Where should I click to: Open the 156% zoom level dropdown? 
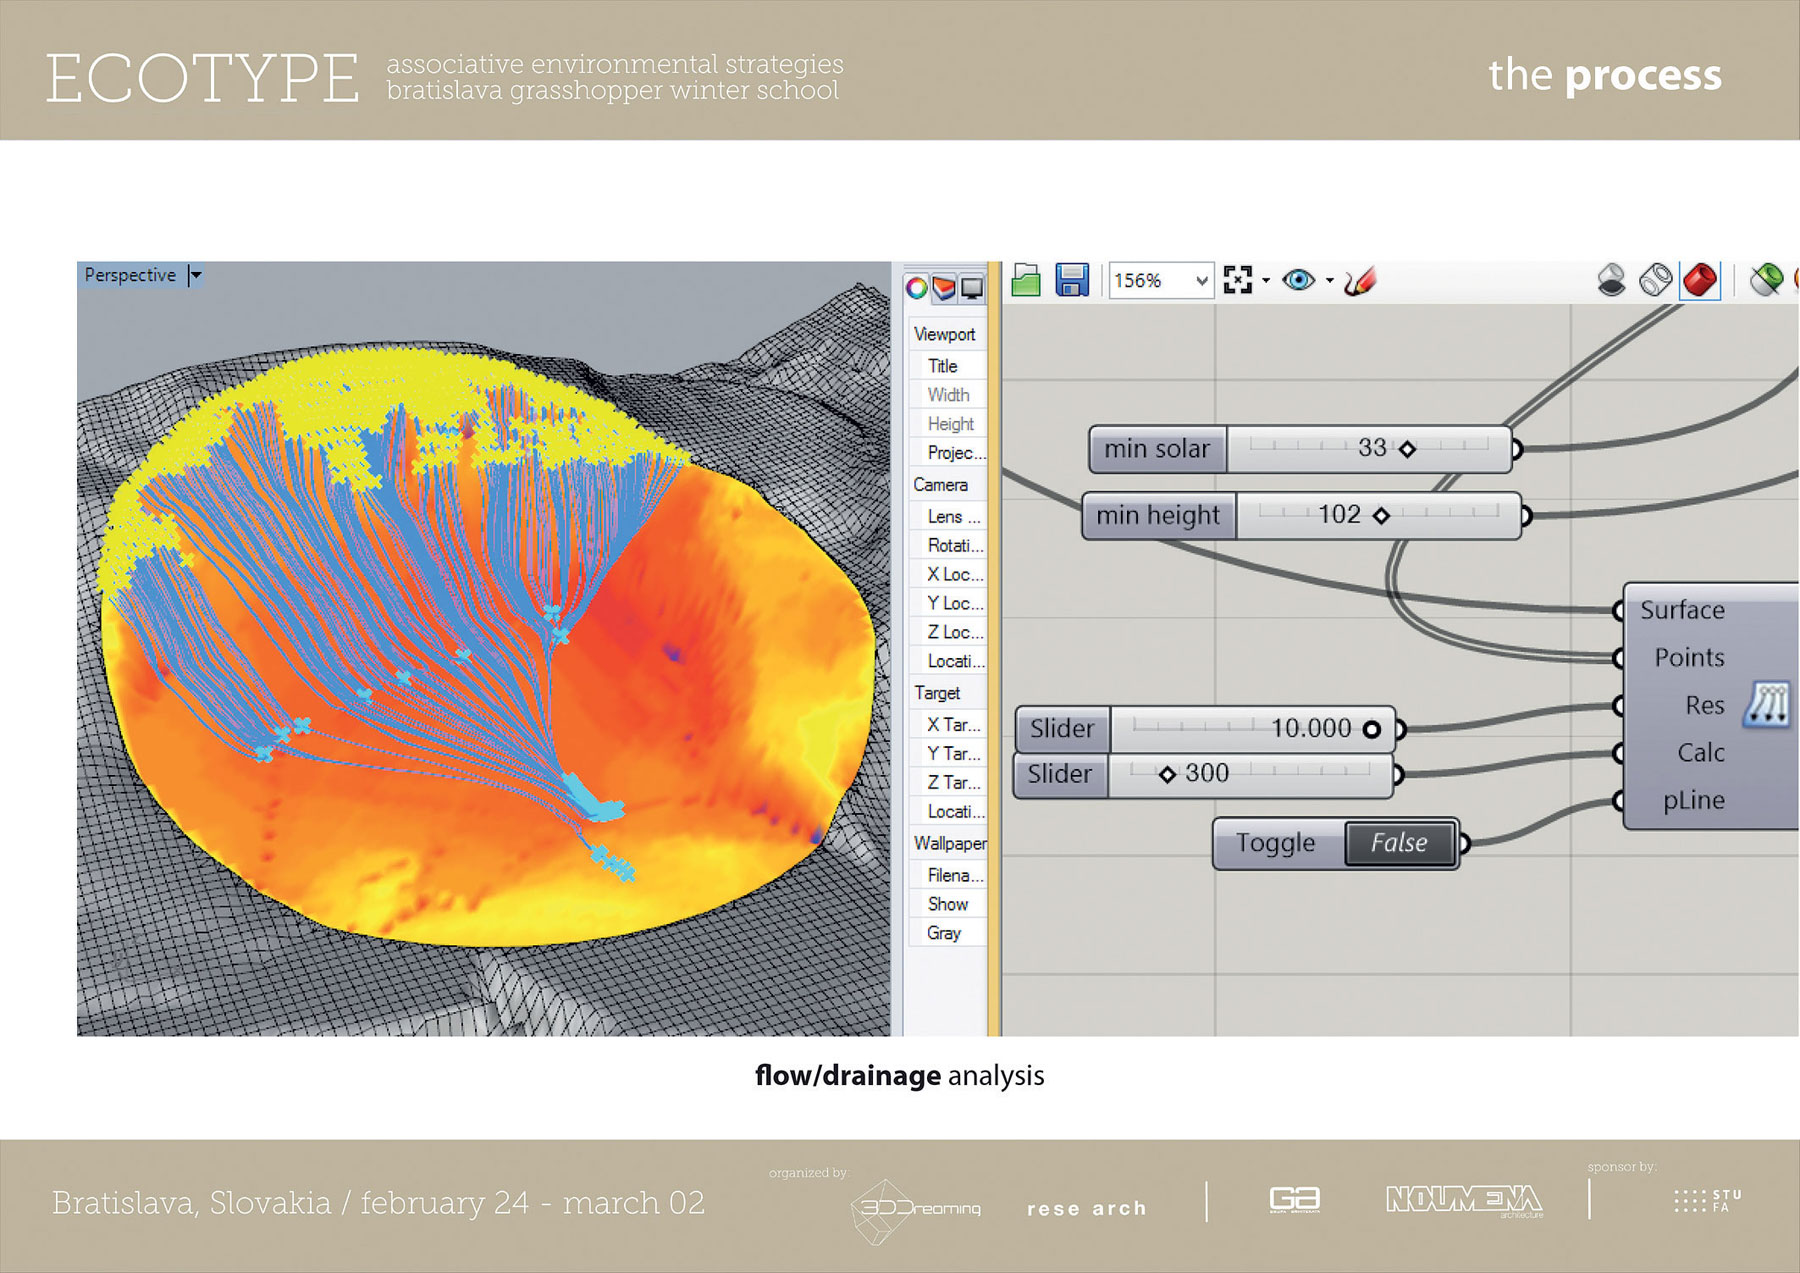pyautogui.click(x=1201, y=281)
